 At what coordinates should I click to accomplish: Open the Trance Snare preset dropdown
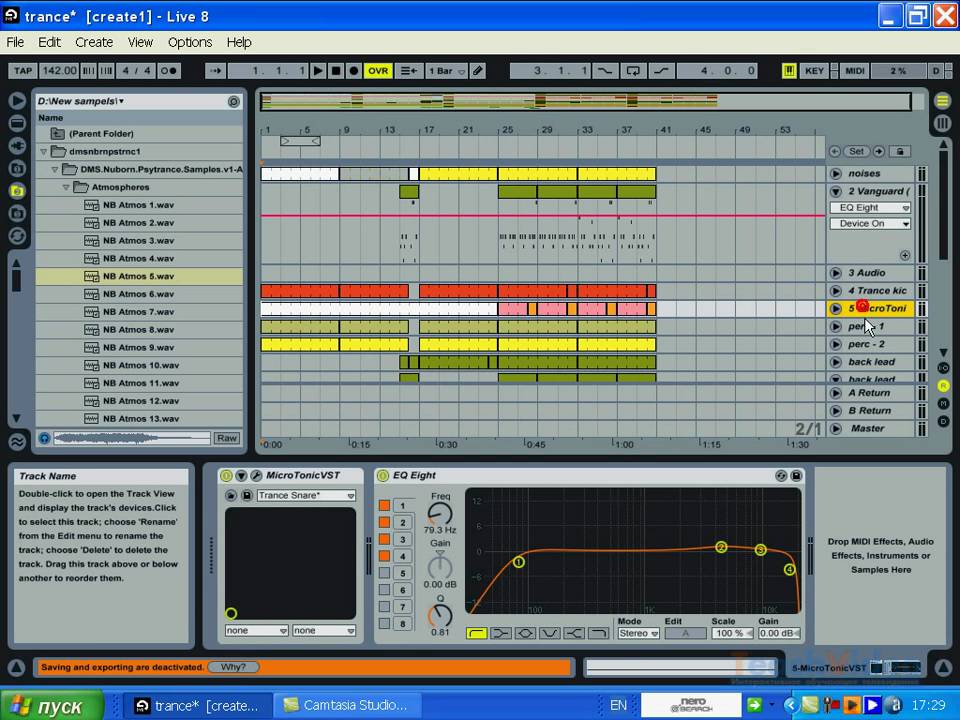[x=306, y=495]
